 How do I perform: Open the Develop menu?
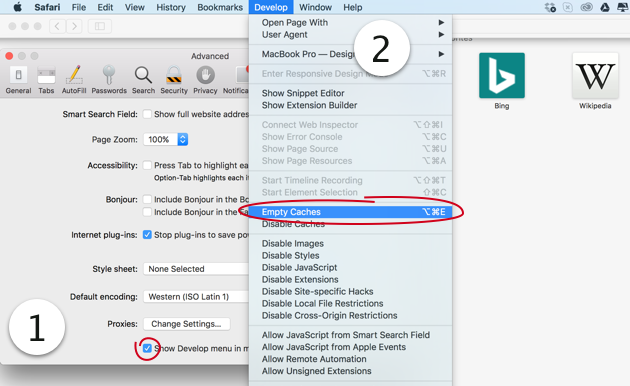(x=271, y=7)
